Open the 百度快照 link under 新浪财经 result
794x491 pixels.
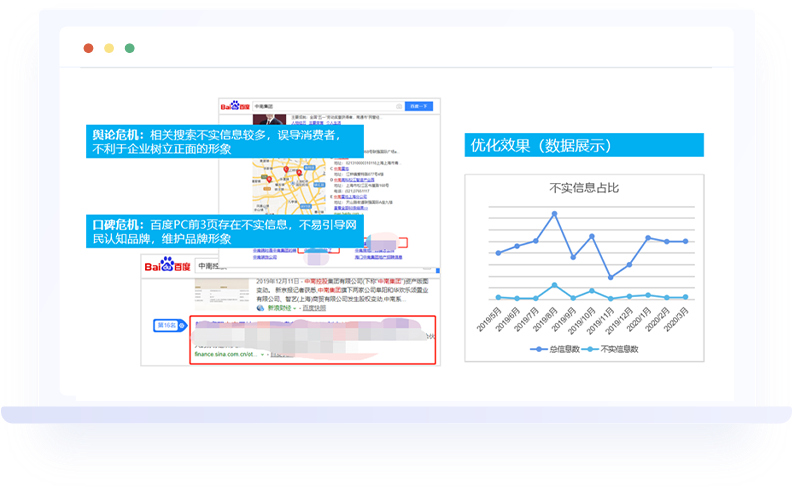coord(314,308)
